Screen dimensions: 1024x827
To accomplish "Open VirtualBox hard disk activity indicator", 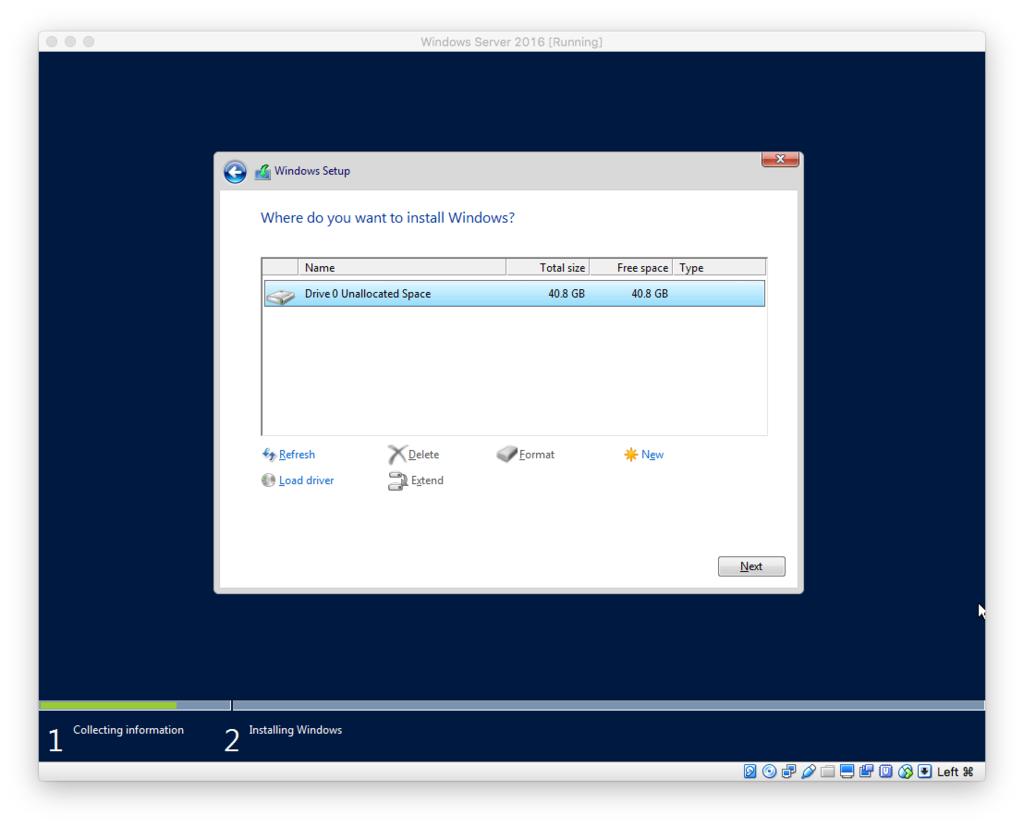I will coord(750,771).
